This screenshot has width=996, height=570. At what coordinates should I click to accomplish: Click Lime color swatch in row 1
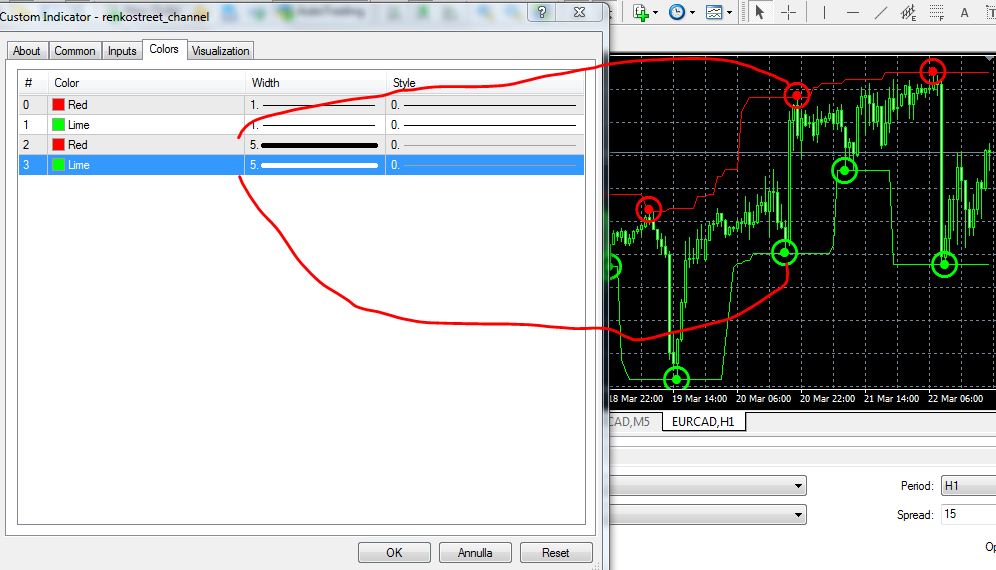coord(58,125)
